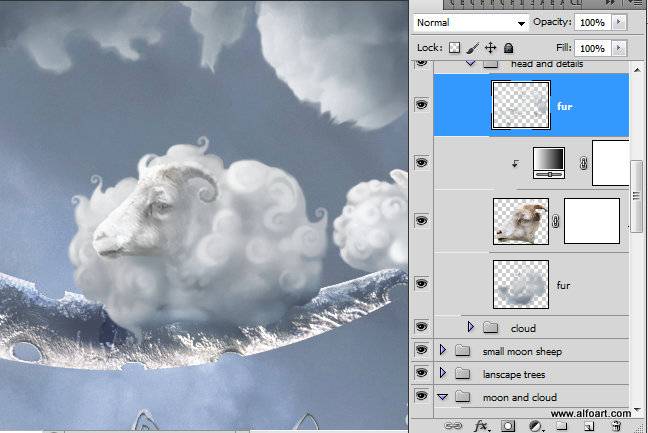648x433 pixels.
Task: Toggle visibility of small moon sheep group
Action: point(421,350)
